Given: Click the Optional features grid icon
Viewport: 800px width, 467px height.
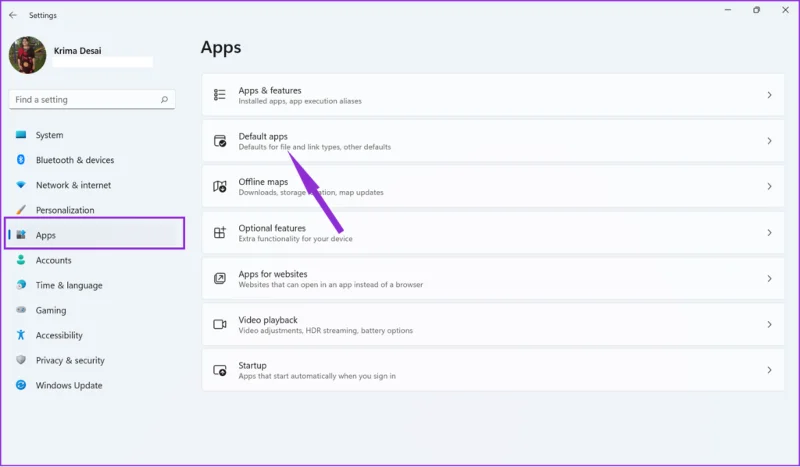Looking at the screenshot, I should [x=220, y=233].
